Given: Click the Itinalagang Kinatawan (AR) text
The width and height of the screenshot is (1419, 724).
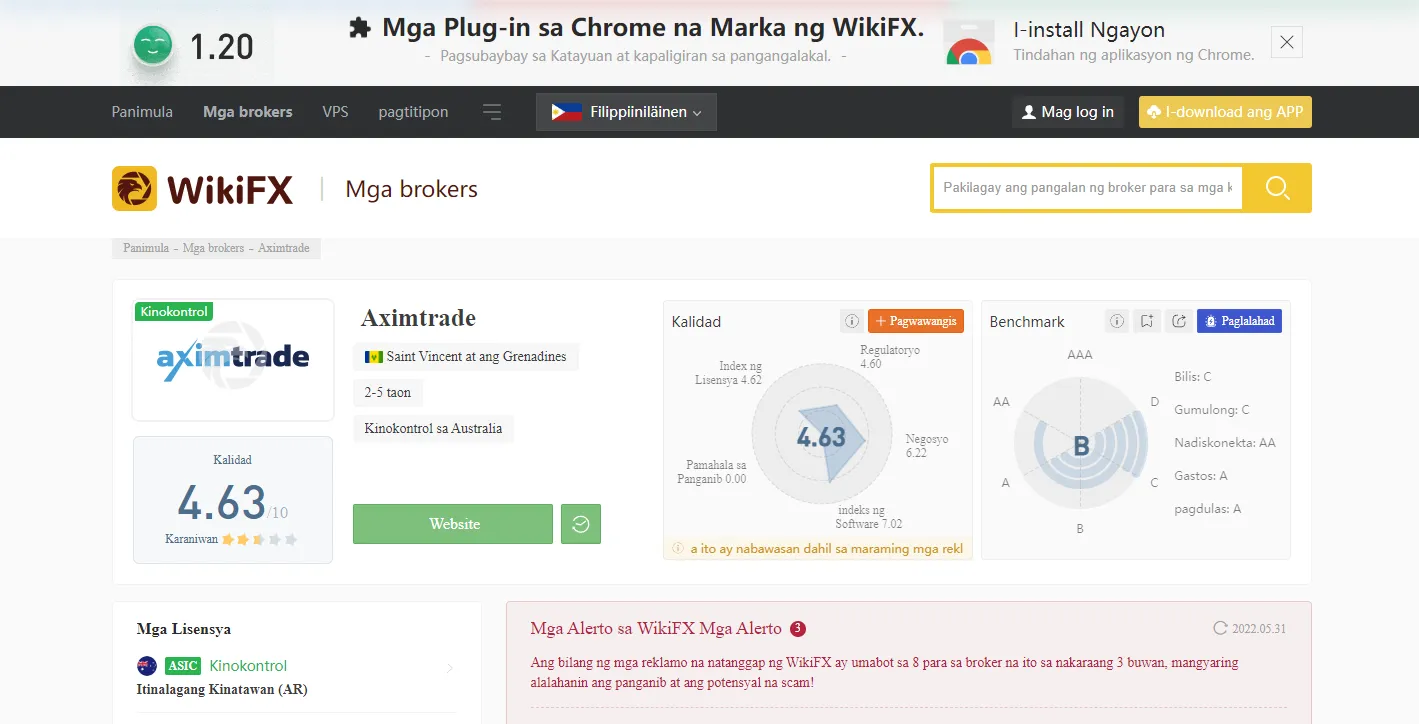Looking at the screenshot, I should (x=222, y=690).
